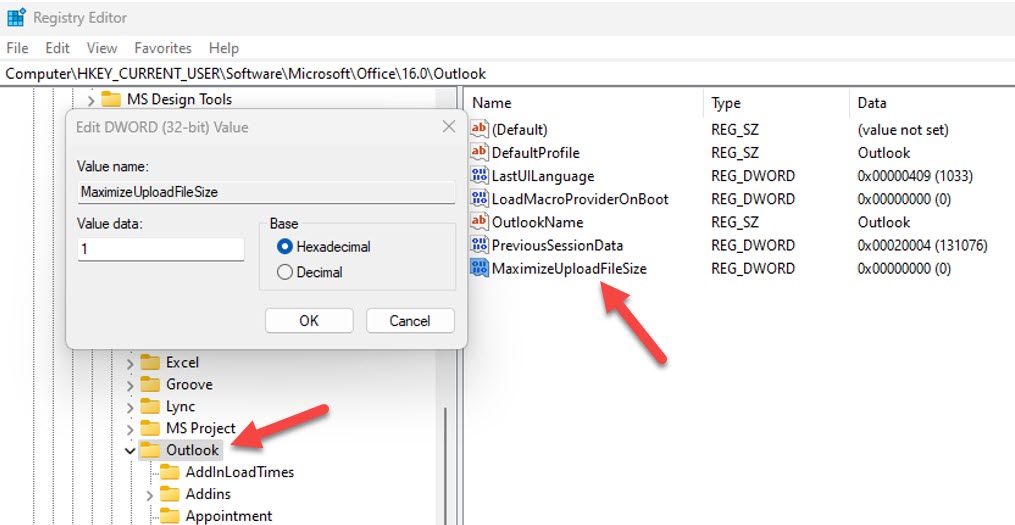Select the MS Design Tools key label

click(x=179, y=99)
